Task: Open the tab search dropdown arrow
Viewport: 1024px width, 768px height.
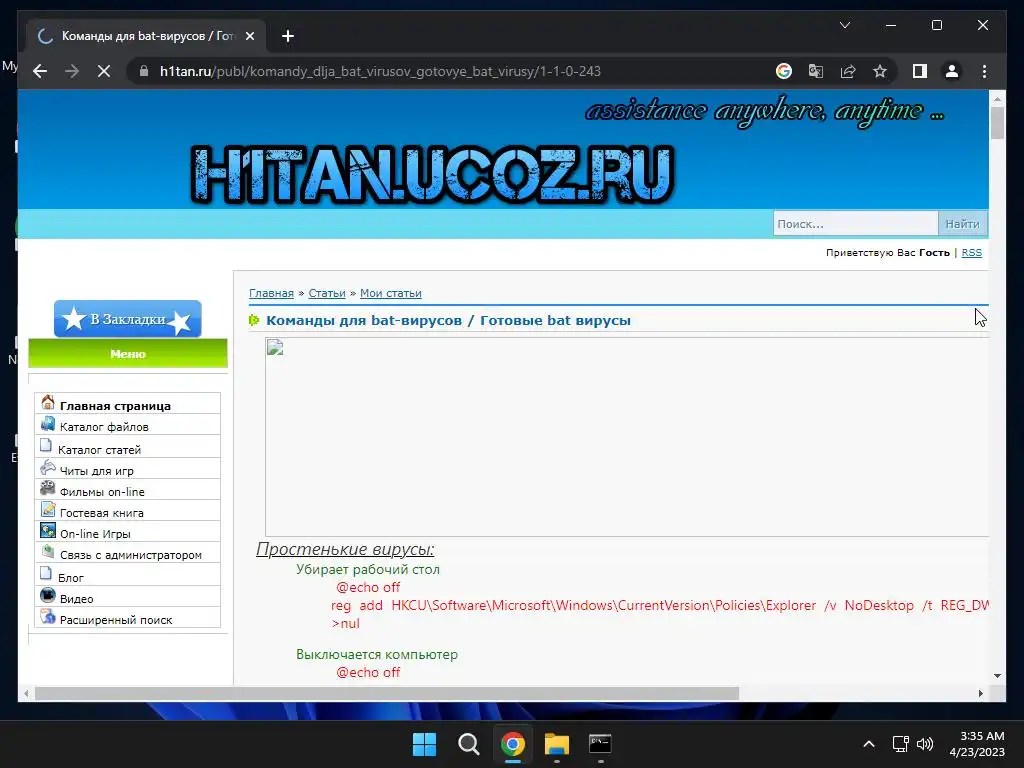Action: (x=844, y=25)
